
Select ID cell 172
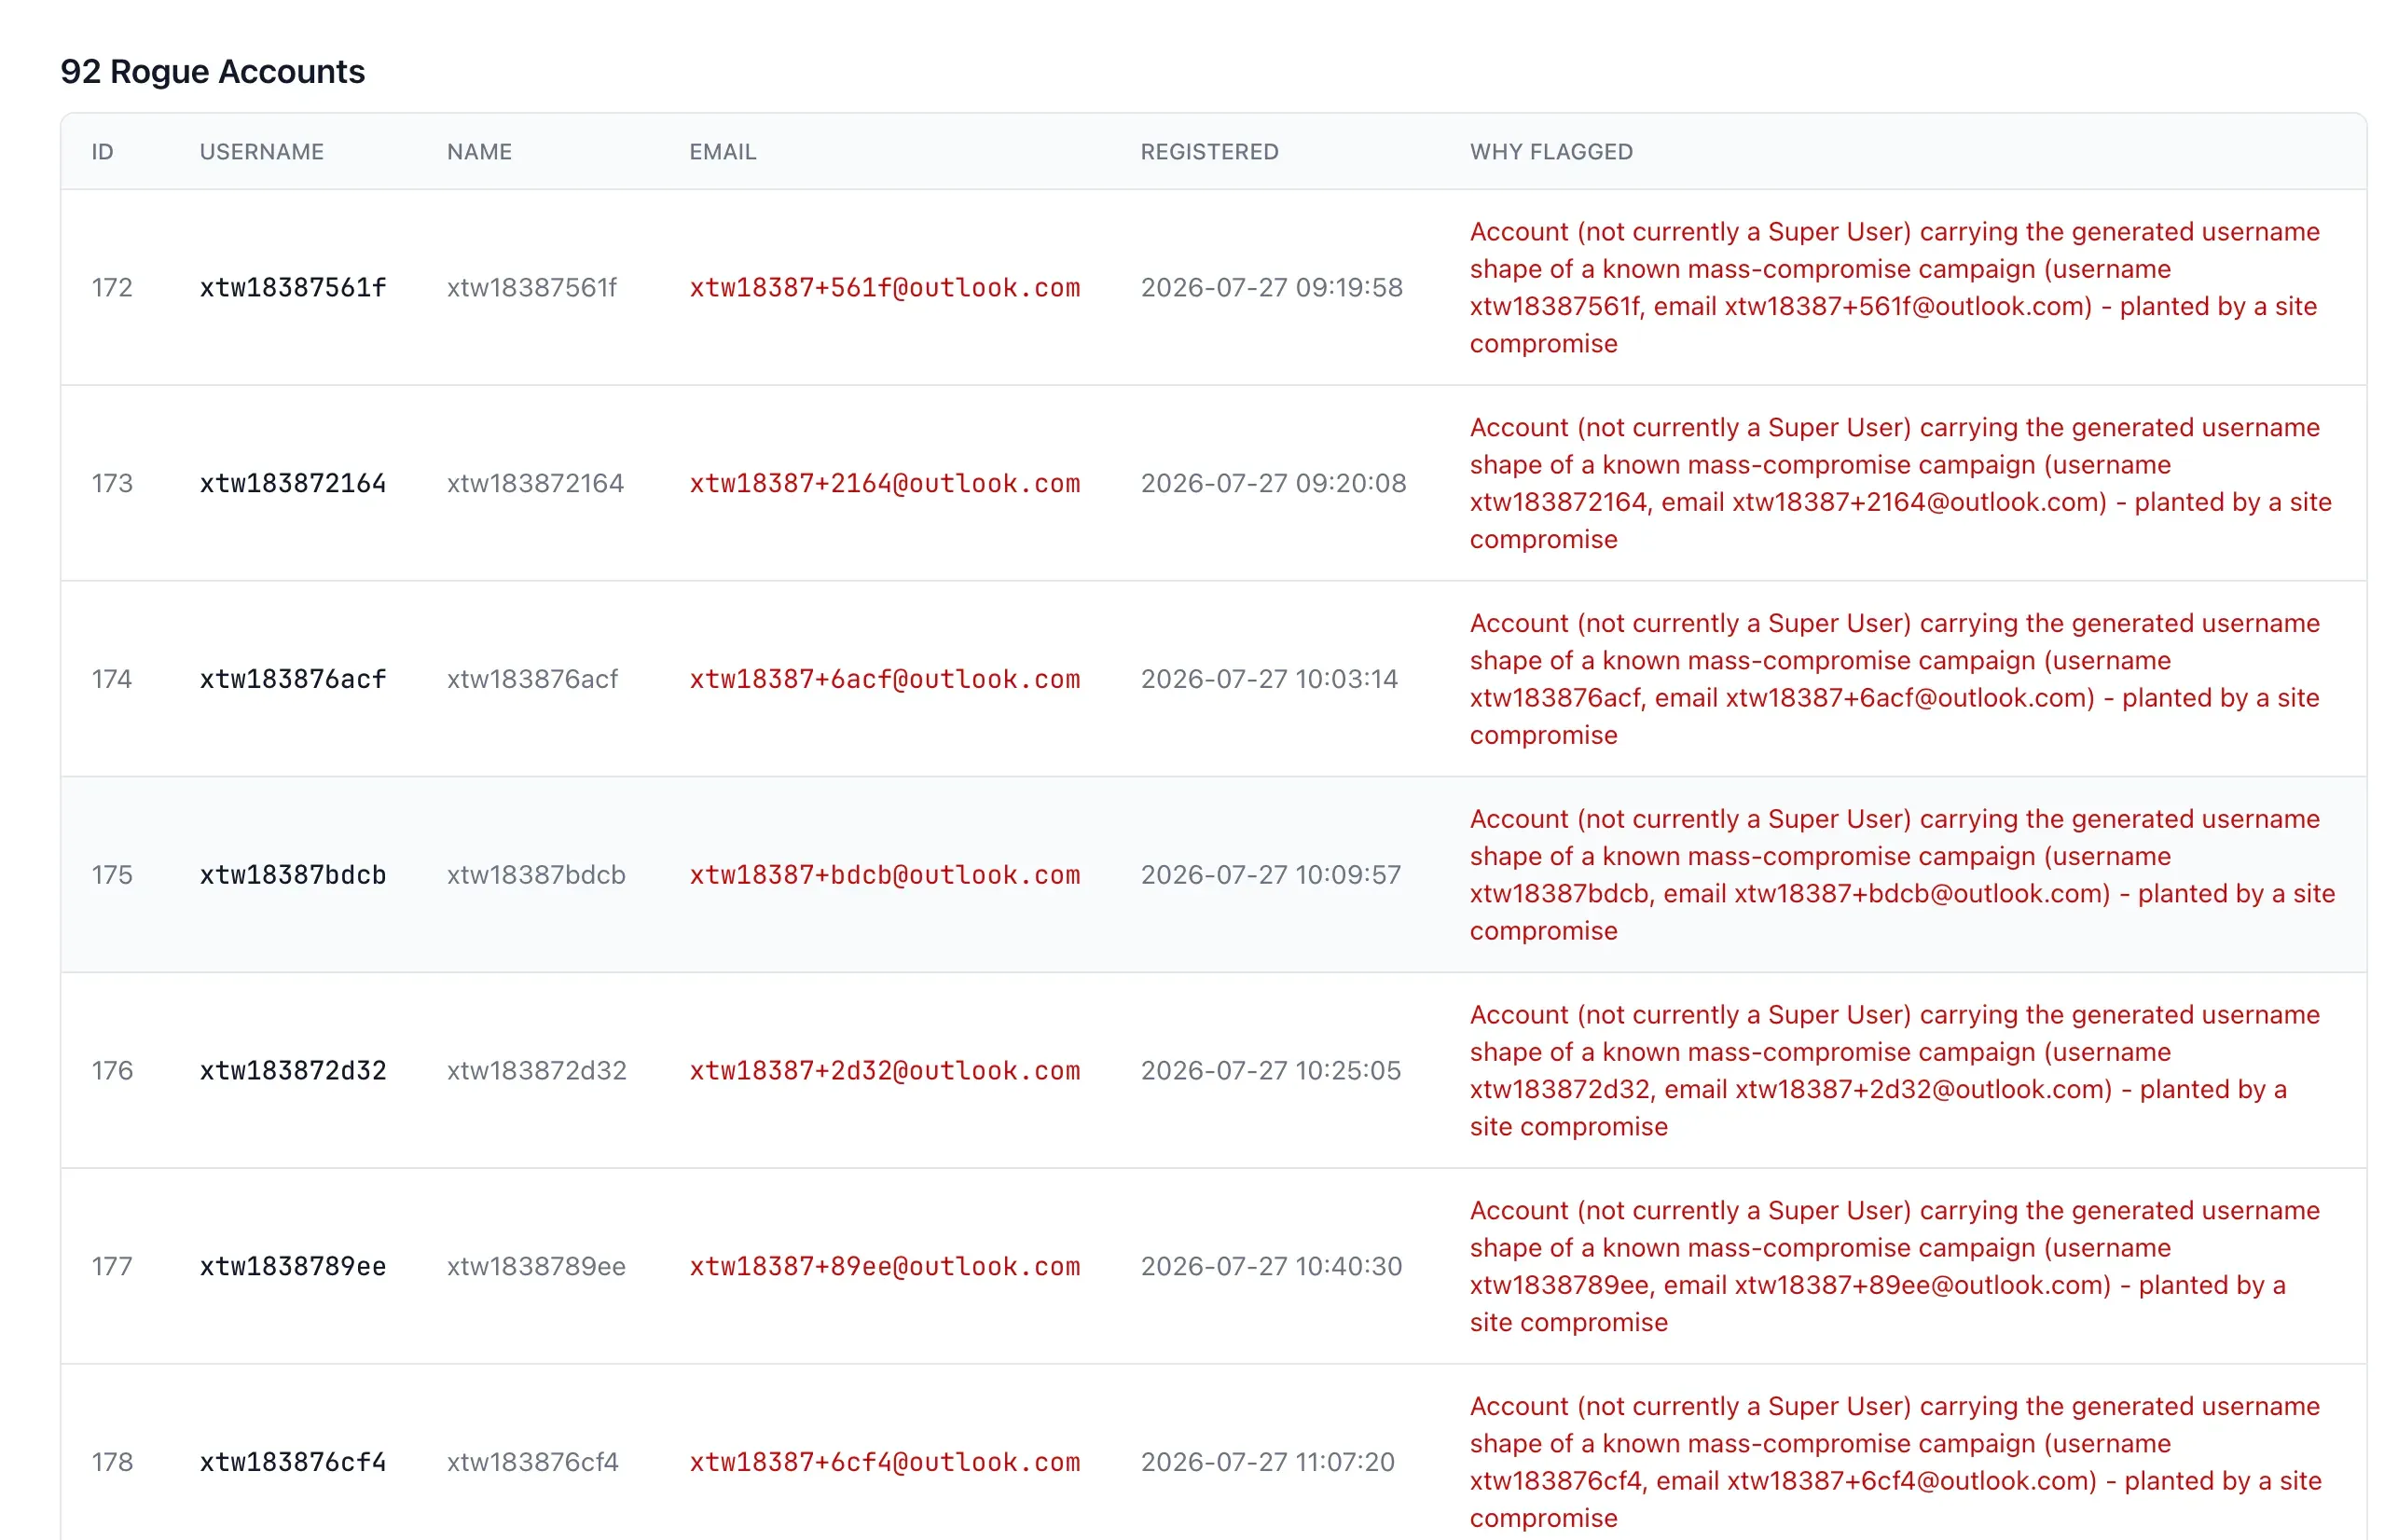[x=112, y=288]
